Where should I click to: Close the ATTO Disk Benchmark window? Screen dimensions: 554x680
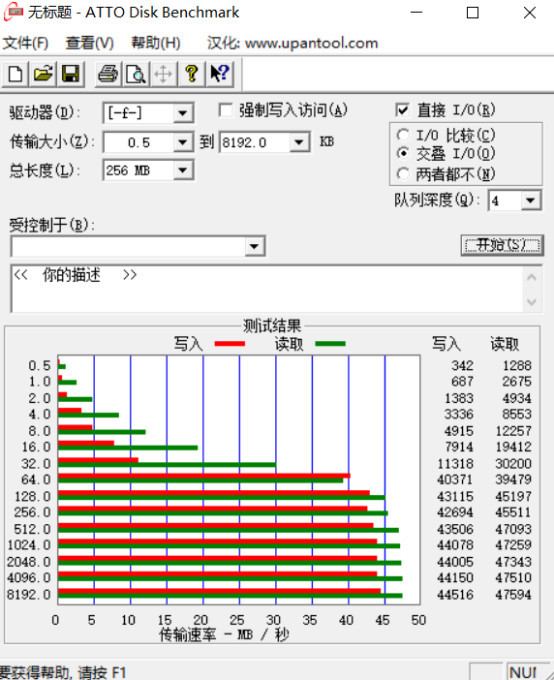pyautogui.click(x=530, y=13)
